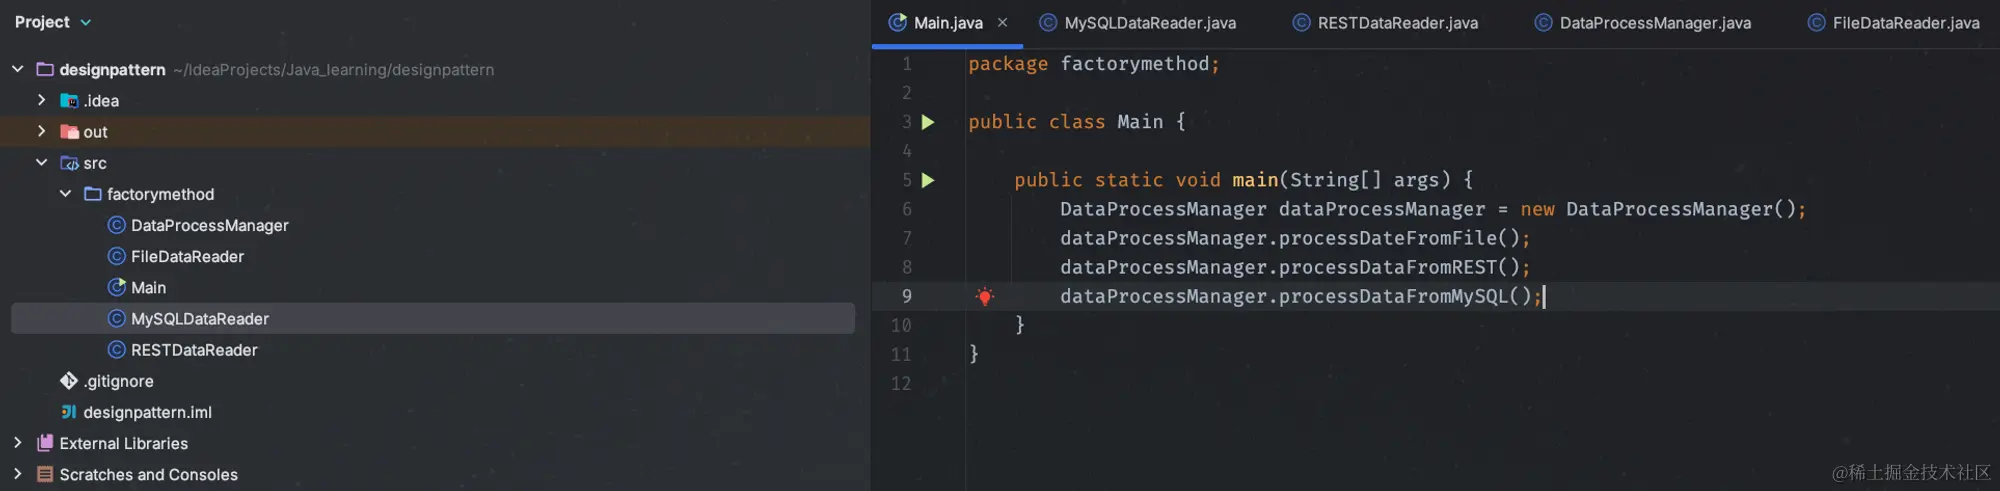Viewport: 2000px width, 491px height.
Task: Select the factorymethod package
Action: point(160,194)
